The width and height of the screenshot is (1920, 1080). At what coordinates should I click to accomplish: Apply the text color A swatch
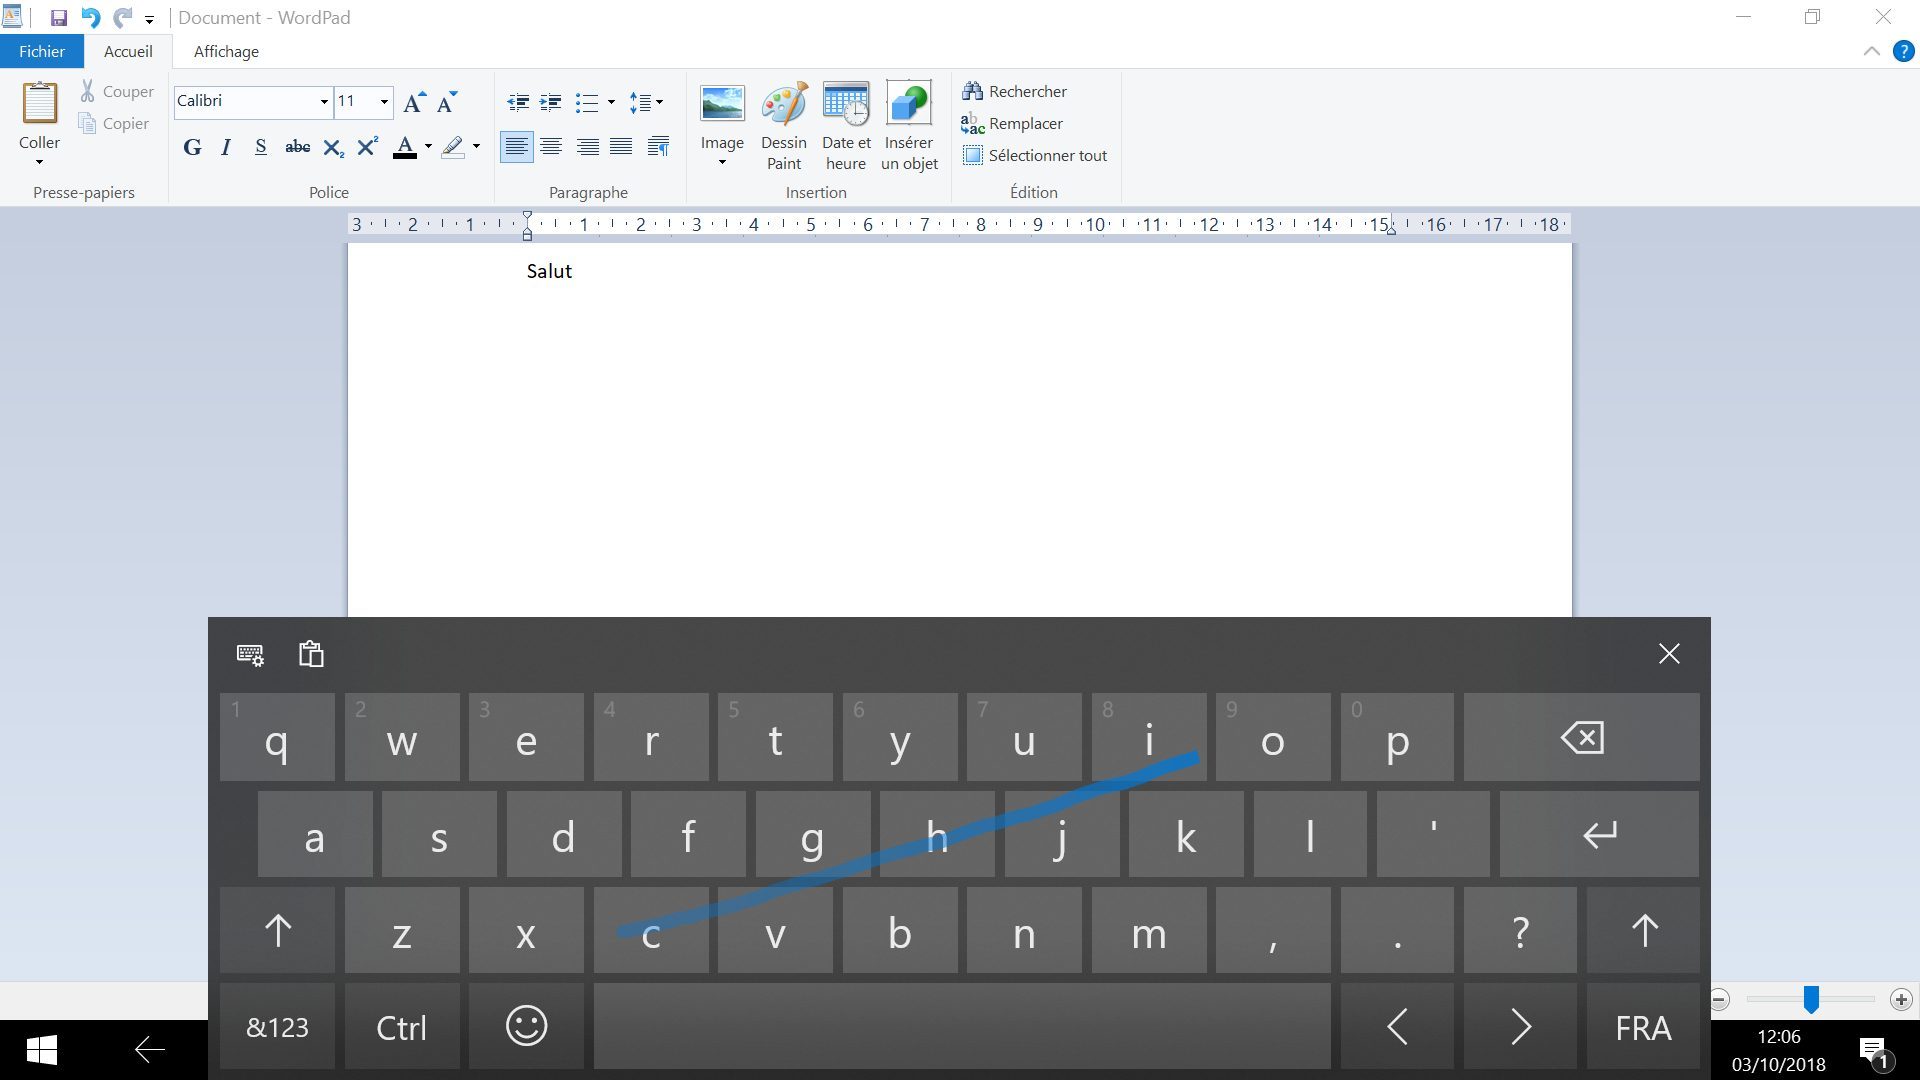[x=405, y=147]
